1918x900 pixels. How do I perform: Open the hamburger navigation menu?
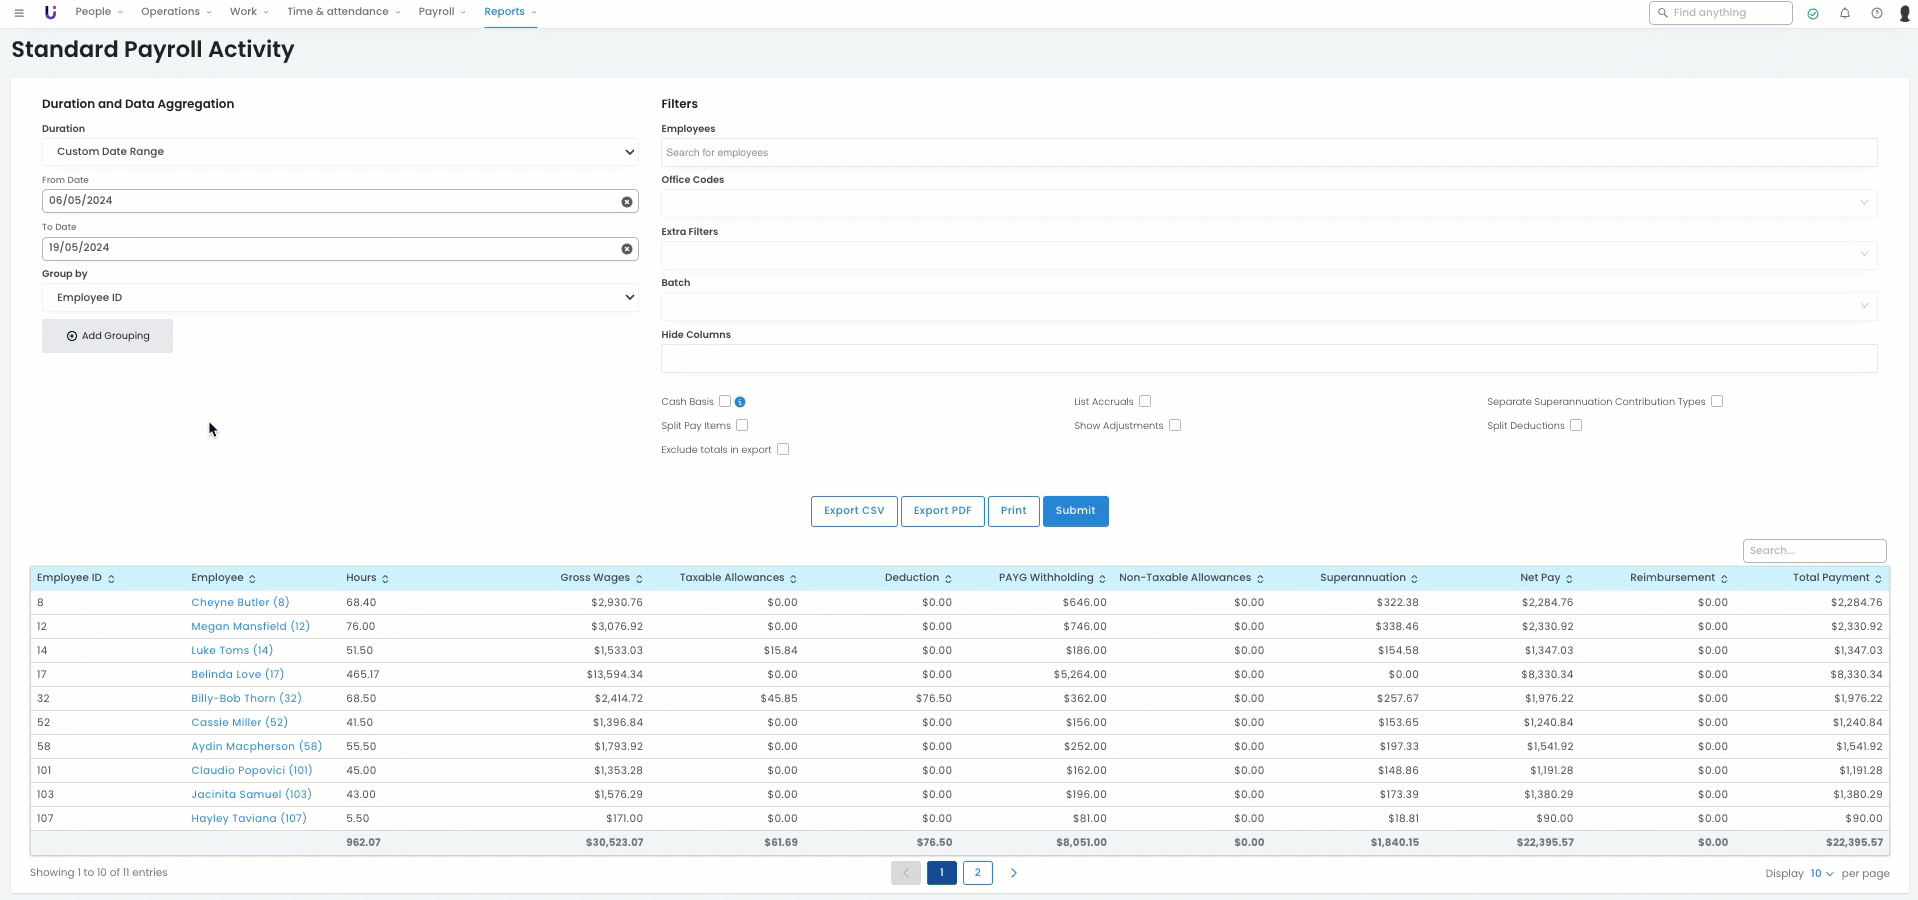[19, 13]
